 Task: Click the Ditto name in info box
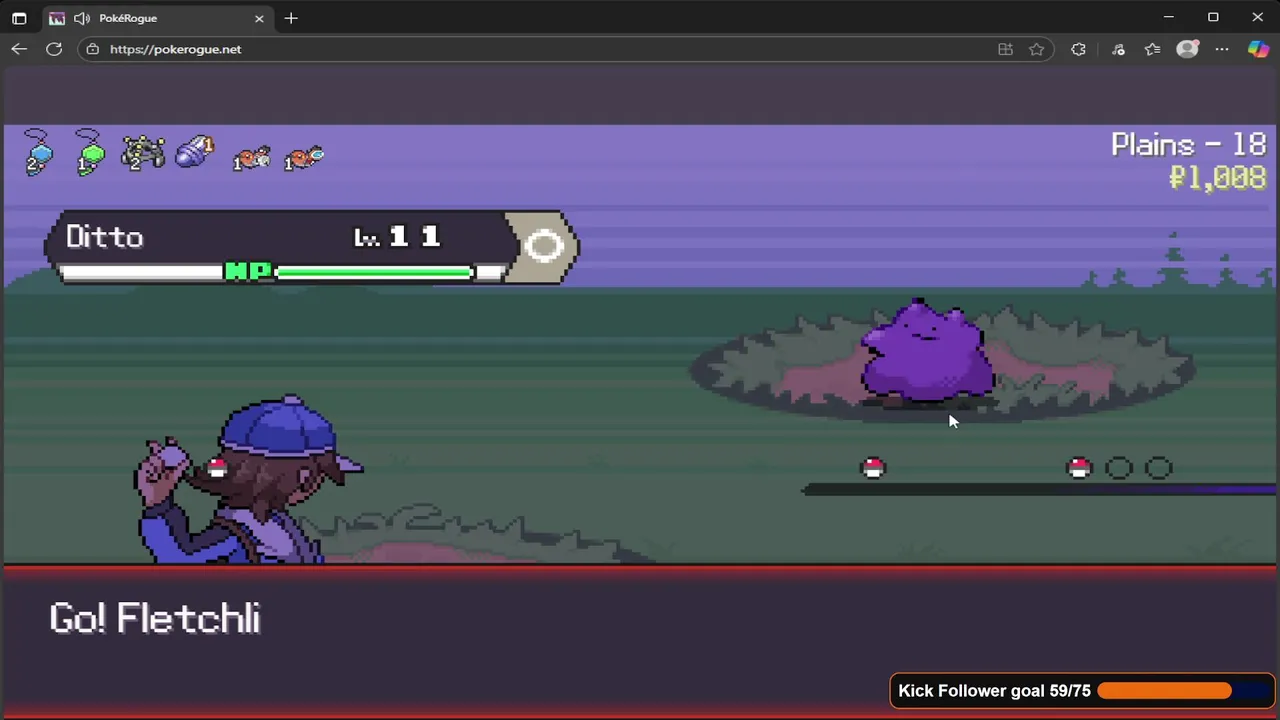[x=105, y=237]
